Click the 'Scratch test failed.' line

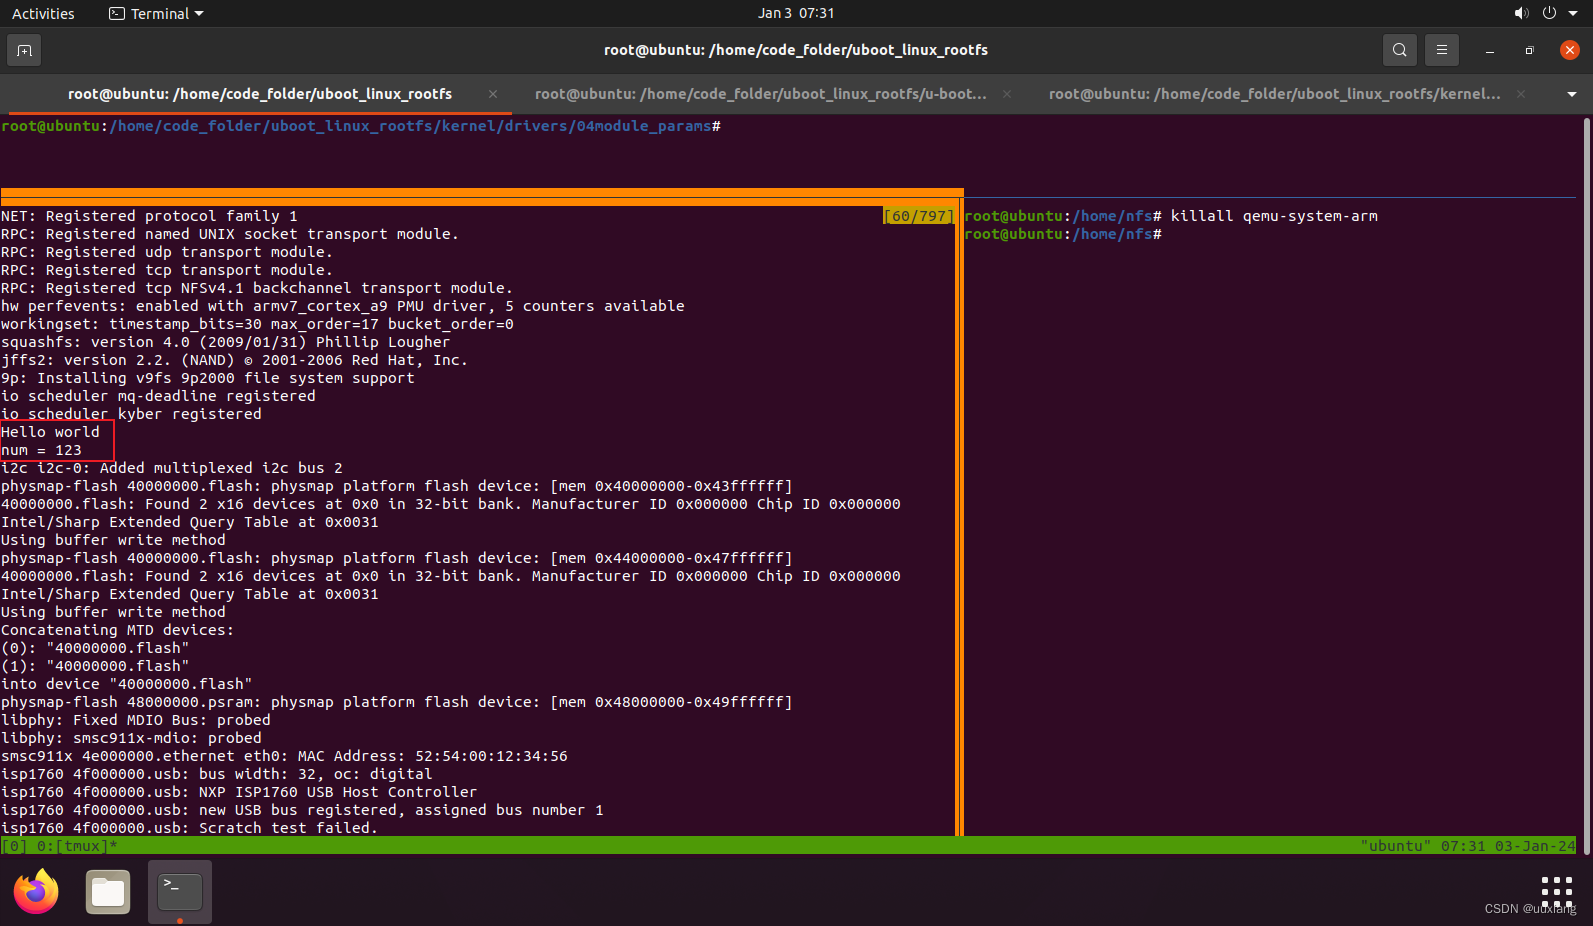click(x=190, y=828)
